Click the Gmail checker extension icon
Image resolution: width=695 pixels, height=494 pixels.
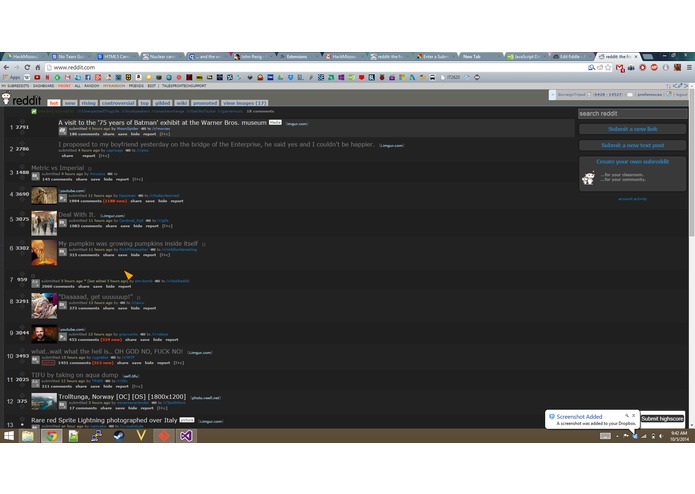click(x=620, y=67)
